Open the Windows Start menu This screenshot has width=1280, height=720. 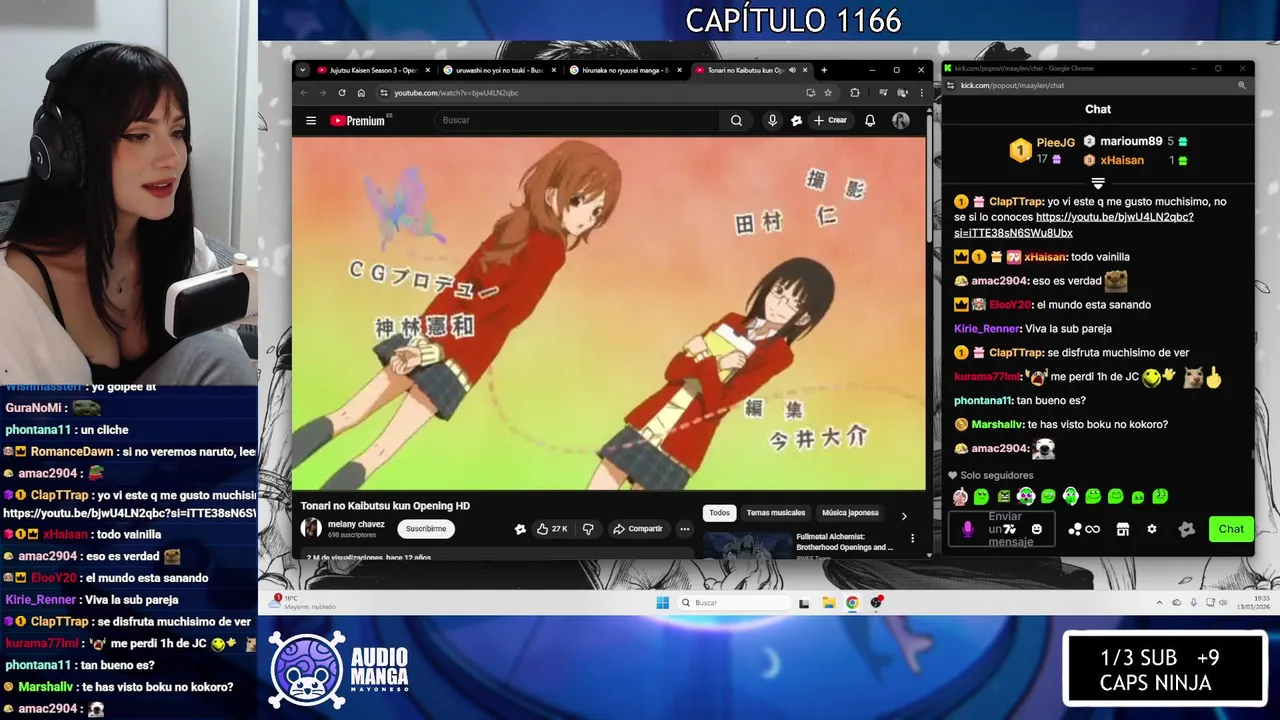click(x=662, y=602)
